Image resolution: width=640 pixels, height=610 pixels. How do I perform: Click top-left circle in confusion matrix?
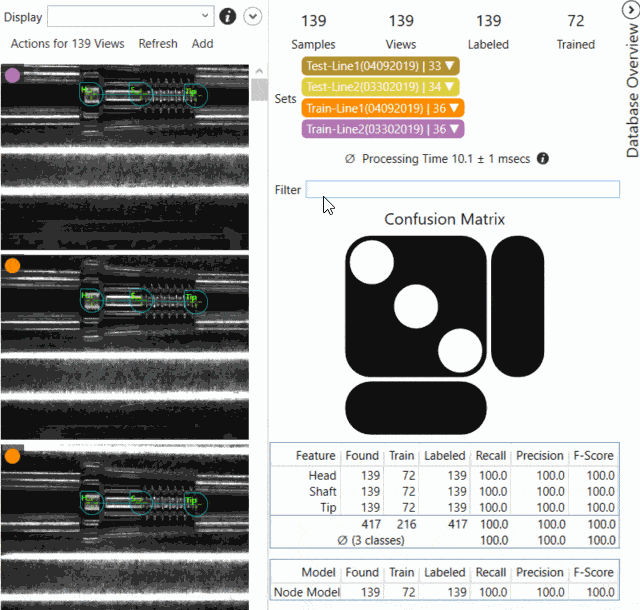pyautogui.click(x=371, y=262)
